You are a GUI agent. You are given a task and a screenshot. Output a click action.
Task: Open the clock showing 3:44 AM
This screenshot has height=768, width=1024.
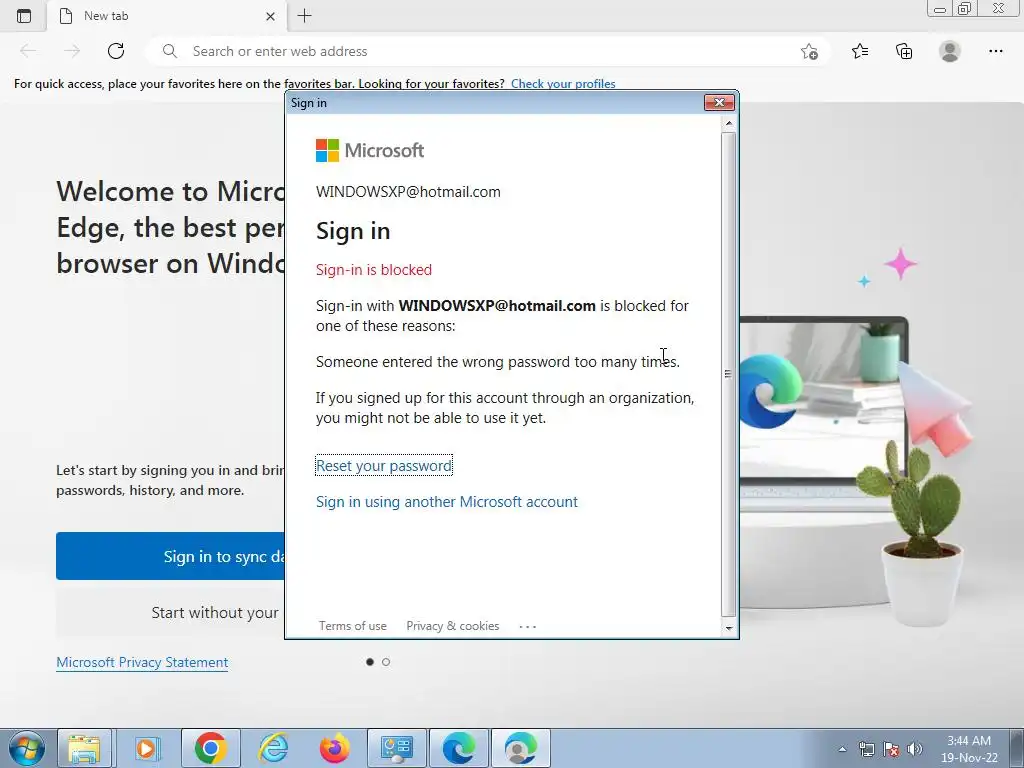969,749
